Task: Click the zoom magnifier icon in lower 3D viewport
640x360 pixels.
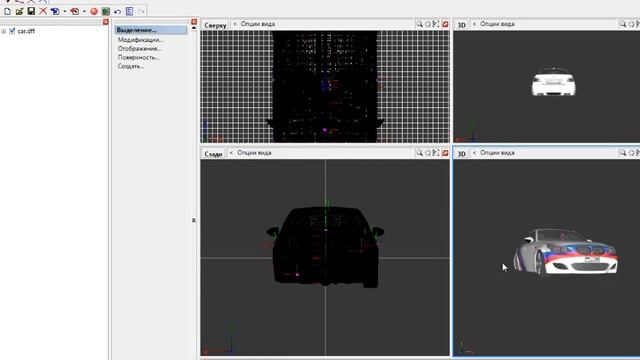Action: click(623, 153)
